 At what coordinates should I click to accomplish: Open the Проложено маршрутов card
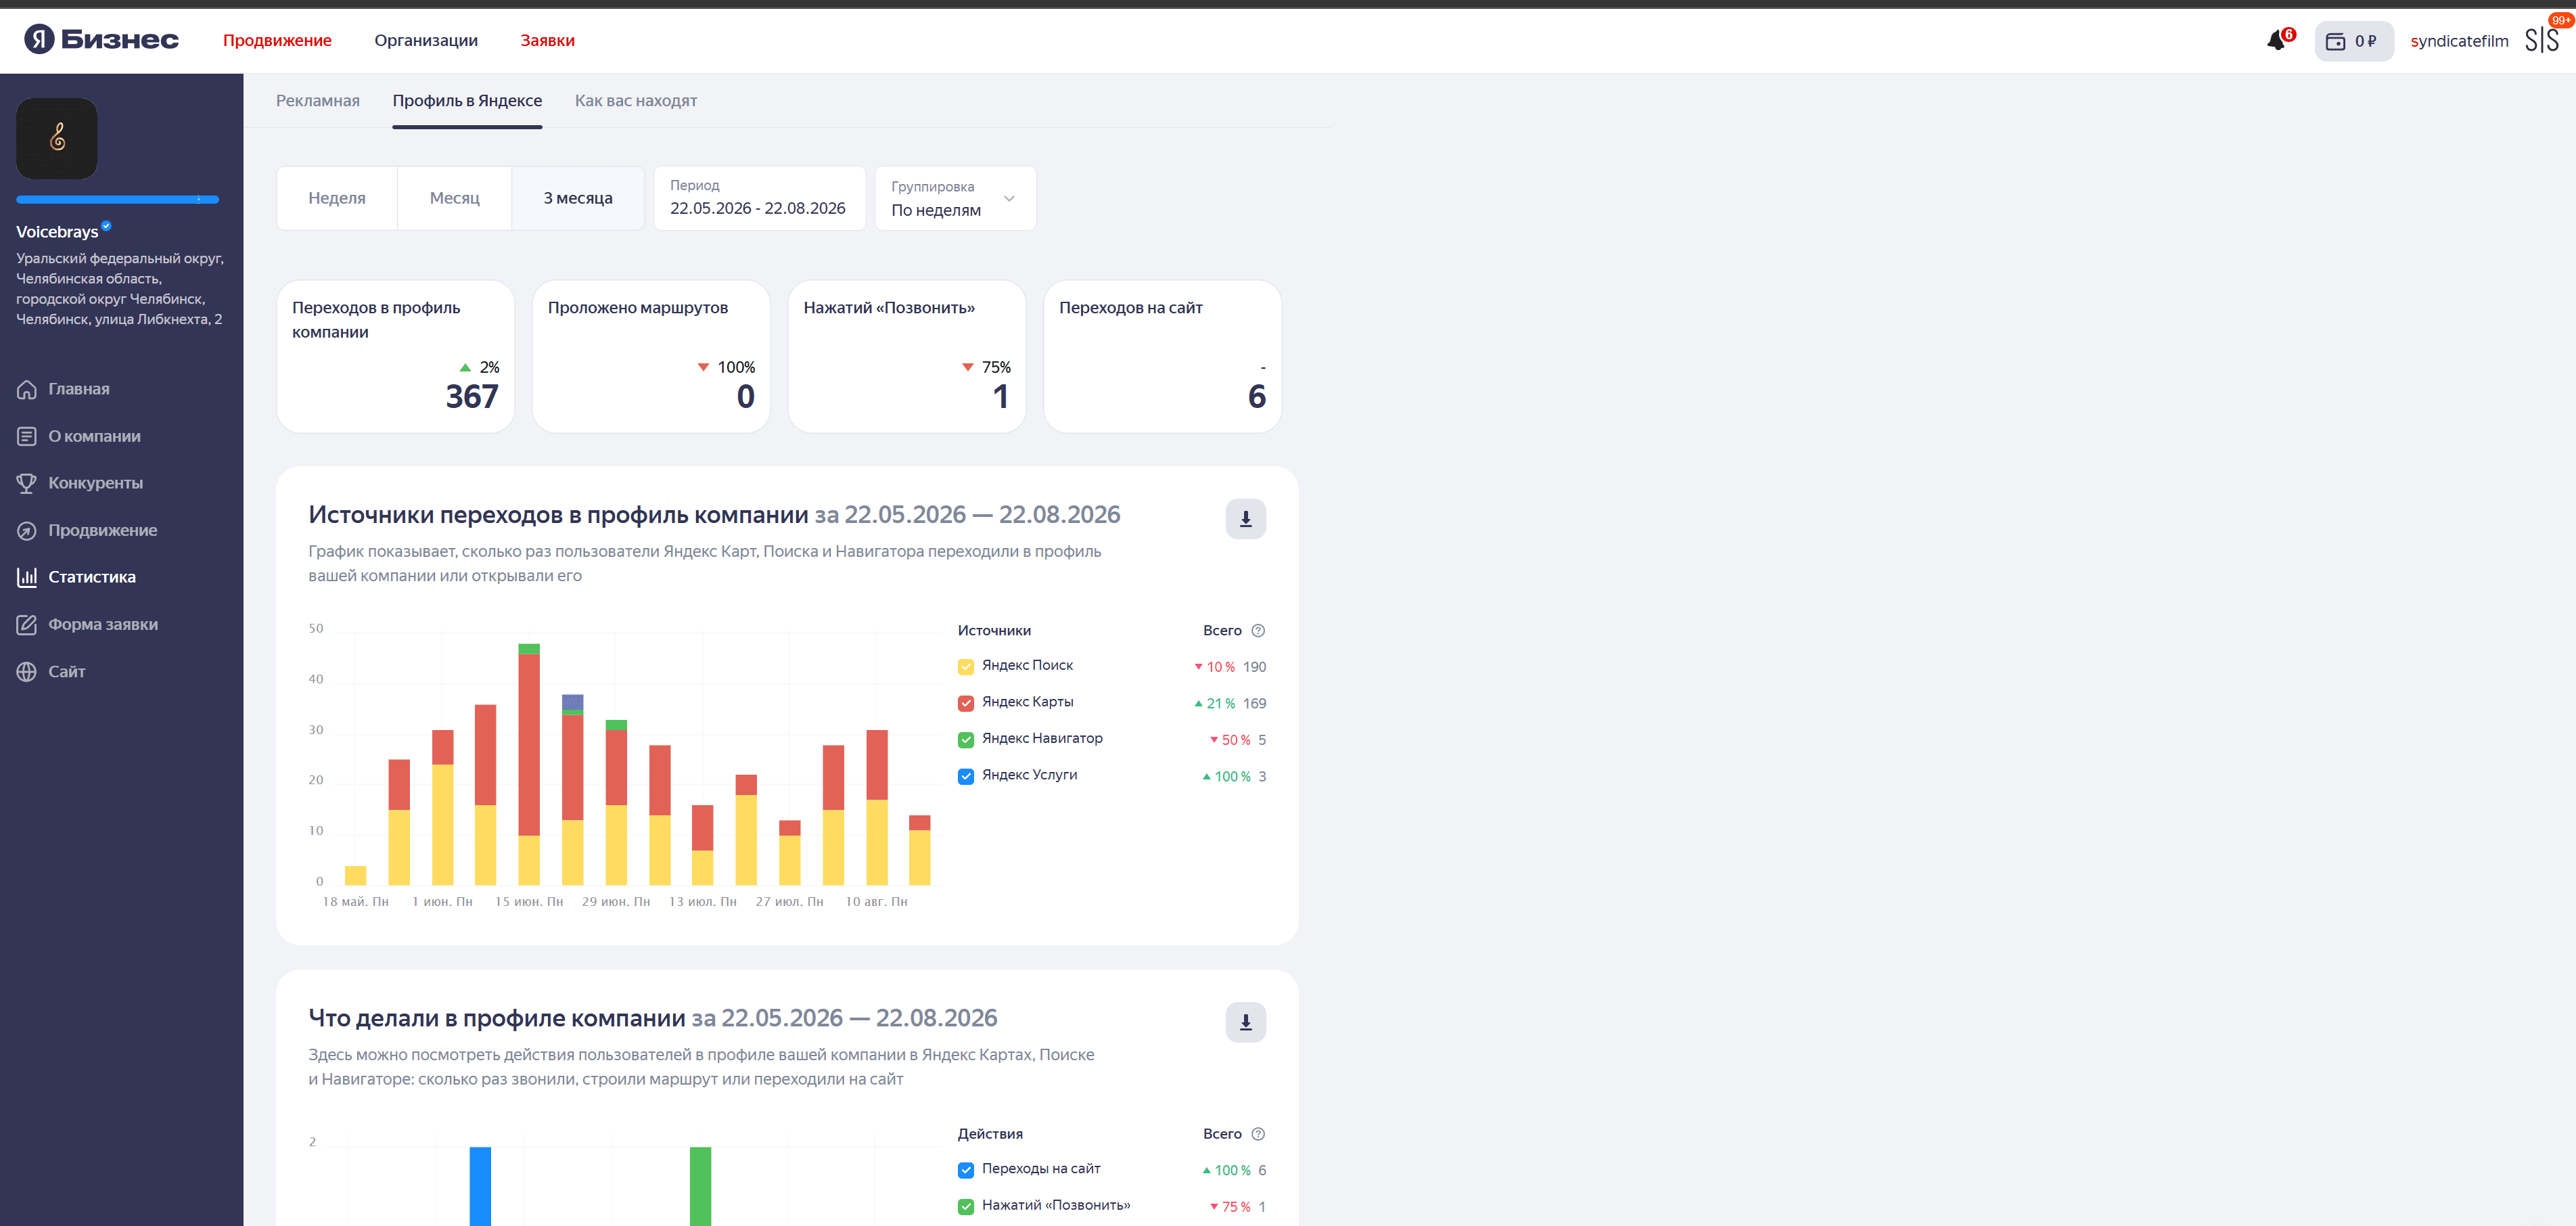pos(651,356)
